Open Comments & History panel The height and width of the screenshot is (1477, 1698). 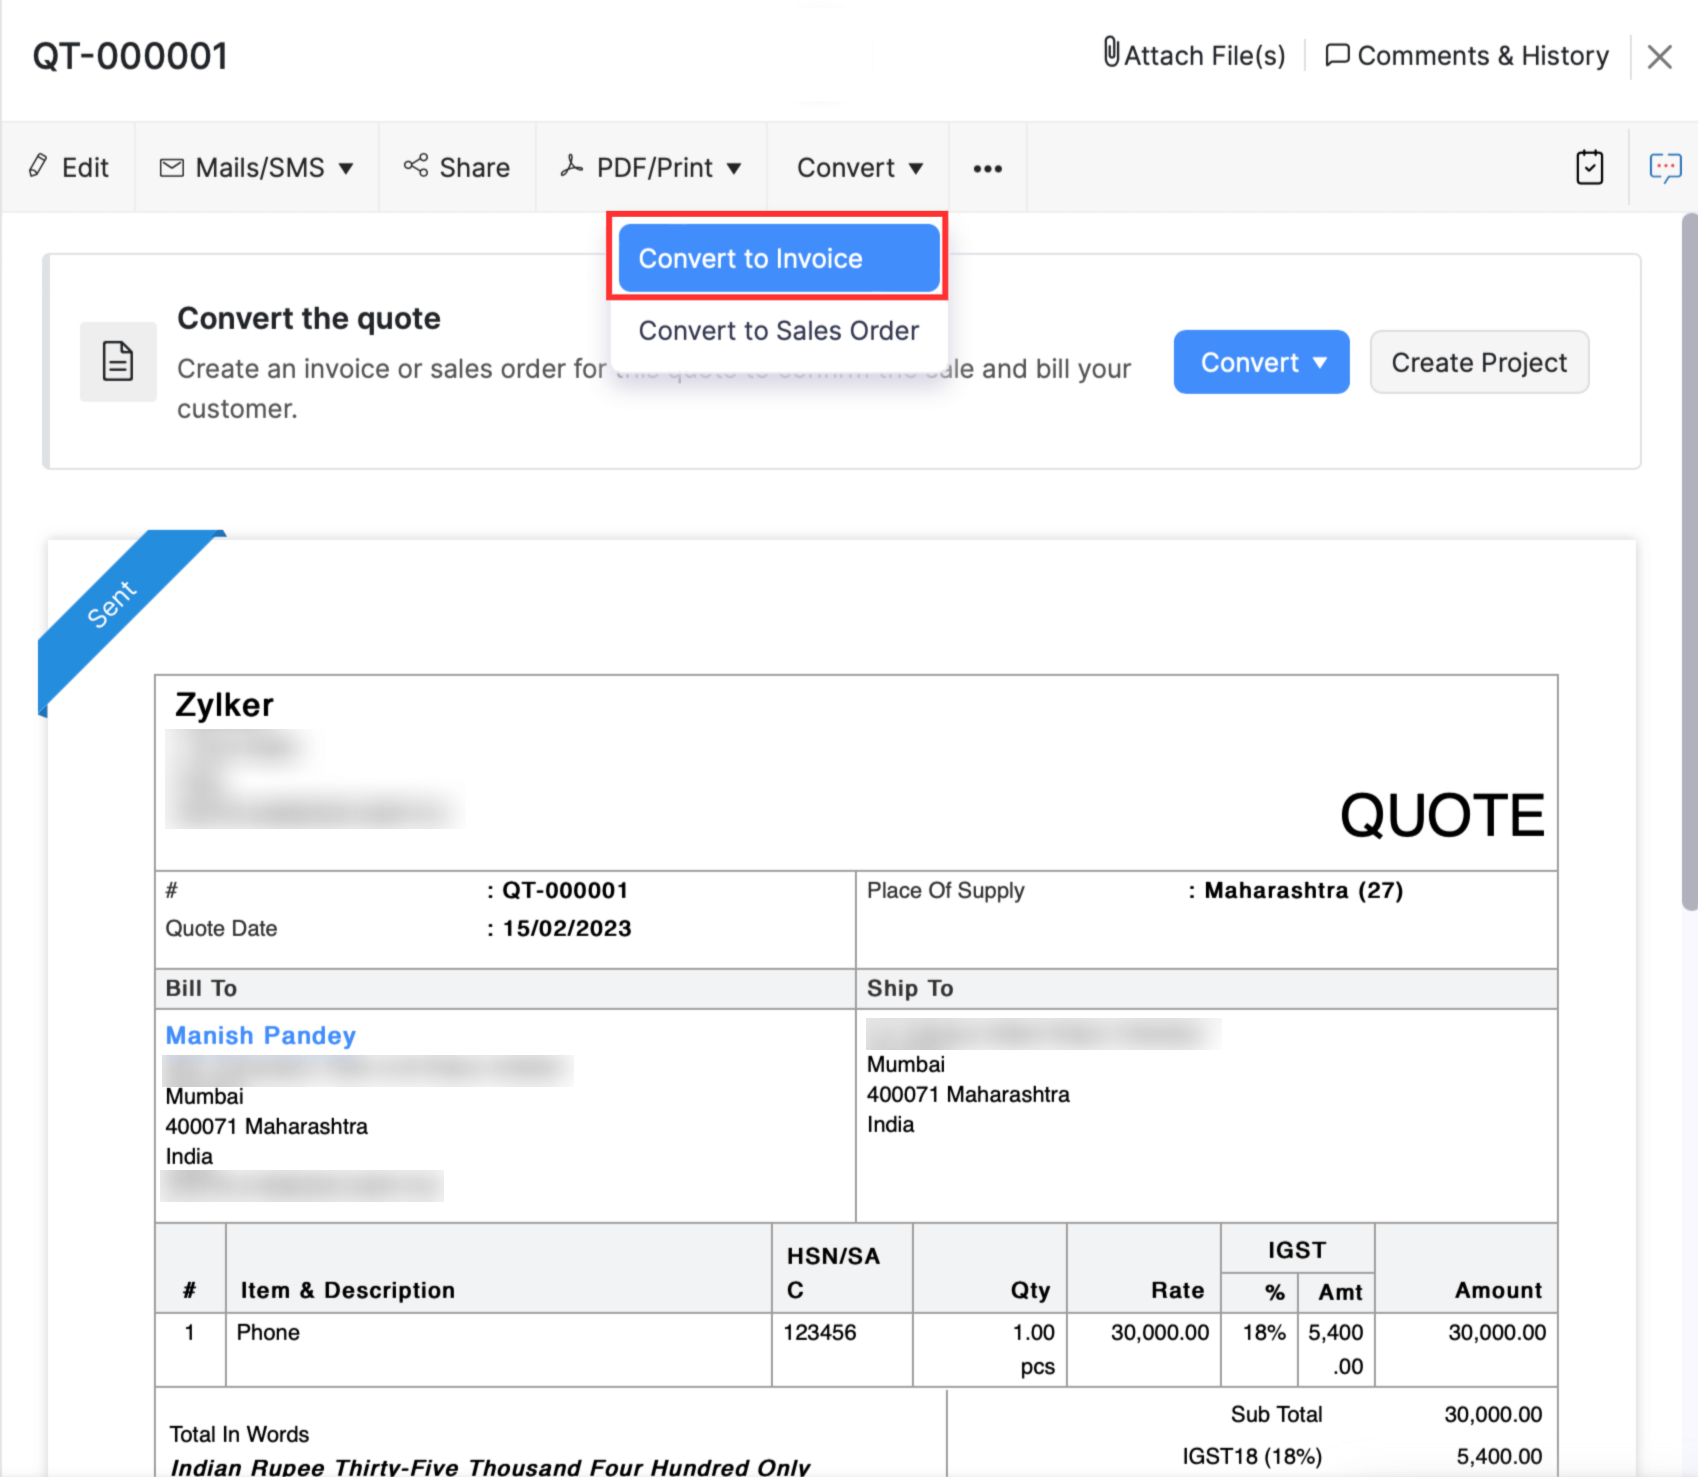(x=1480, y=55)
